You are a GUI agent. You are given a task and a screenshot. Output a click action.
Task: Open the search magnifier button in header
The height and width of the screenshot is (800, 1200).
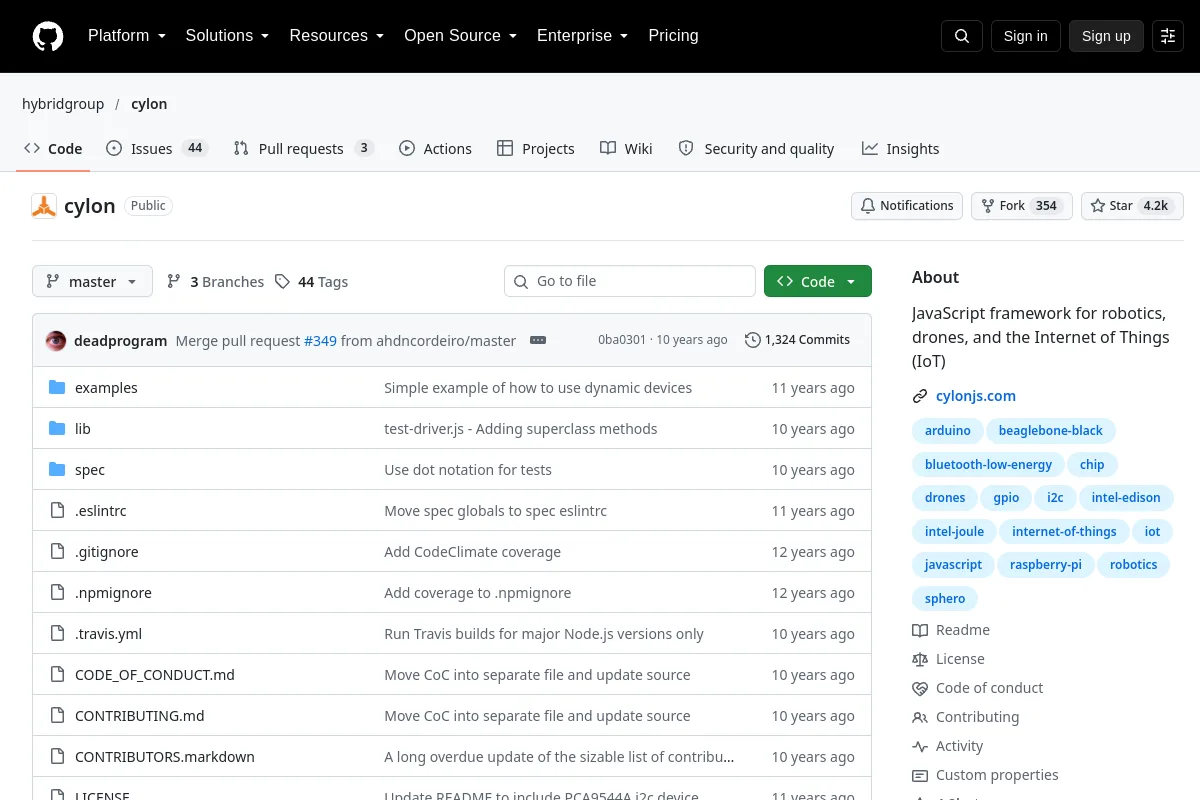tap(962, 36)
